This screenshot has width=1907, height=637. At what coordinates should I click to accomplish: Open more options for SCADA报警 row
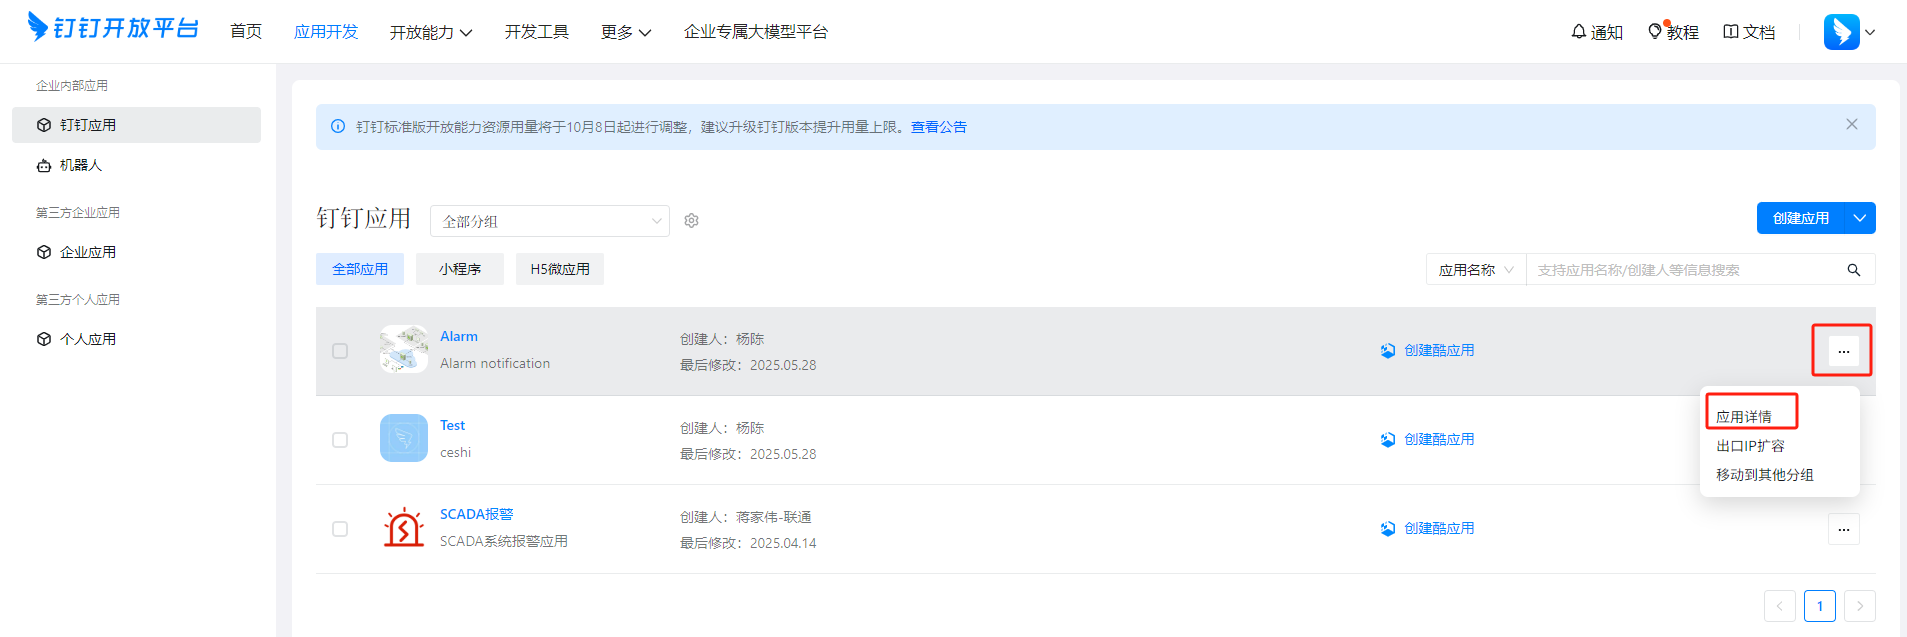point(1843,529)
